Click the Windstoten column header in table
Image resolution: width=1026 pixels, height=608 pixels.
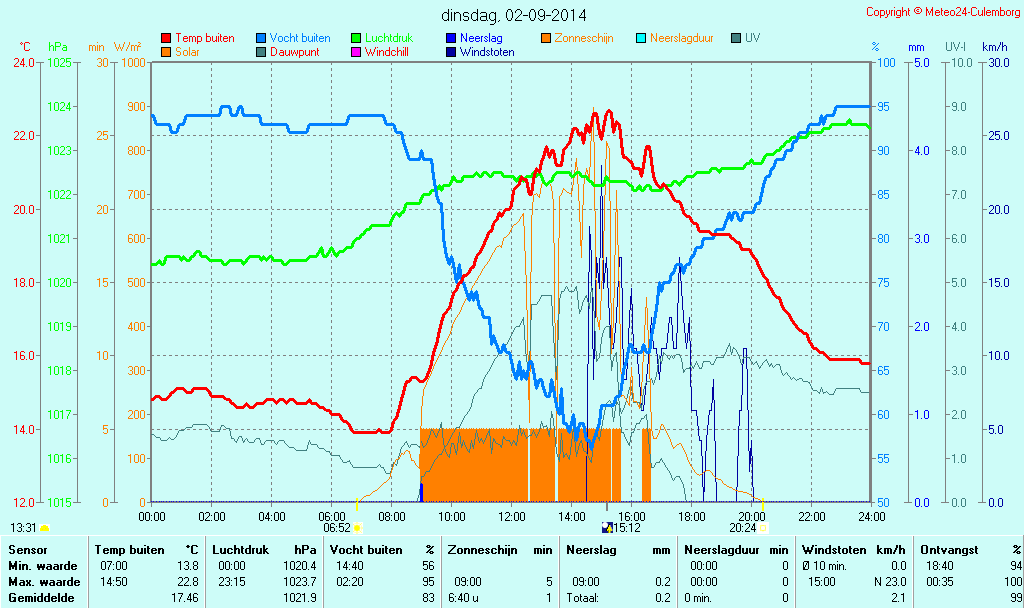coord(833,550)
